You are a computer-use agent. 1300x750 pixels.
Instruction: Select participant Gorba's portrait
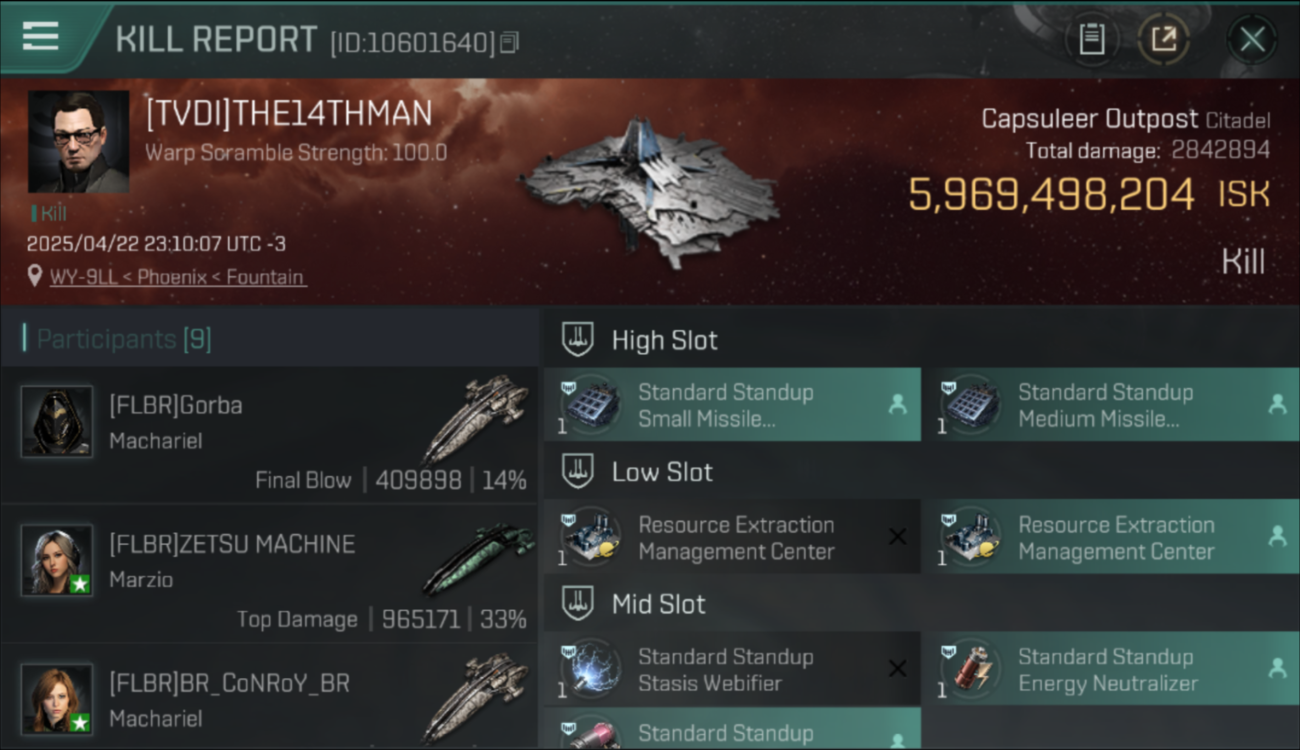point(57,422)
